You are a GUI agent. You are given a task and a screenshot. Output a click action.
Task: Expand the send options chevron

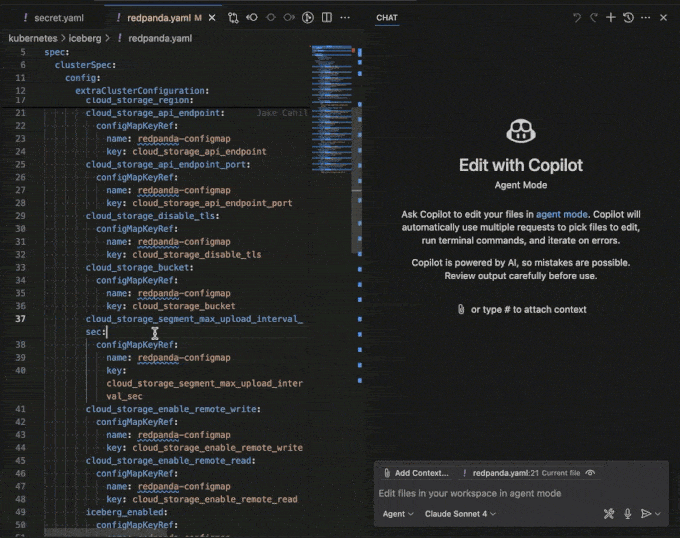click(x=658, y=514)
